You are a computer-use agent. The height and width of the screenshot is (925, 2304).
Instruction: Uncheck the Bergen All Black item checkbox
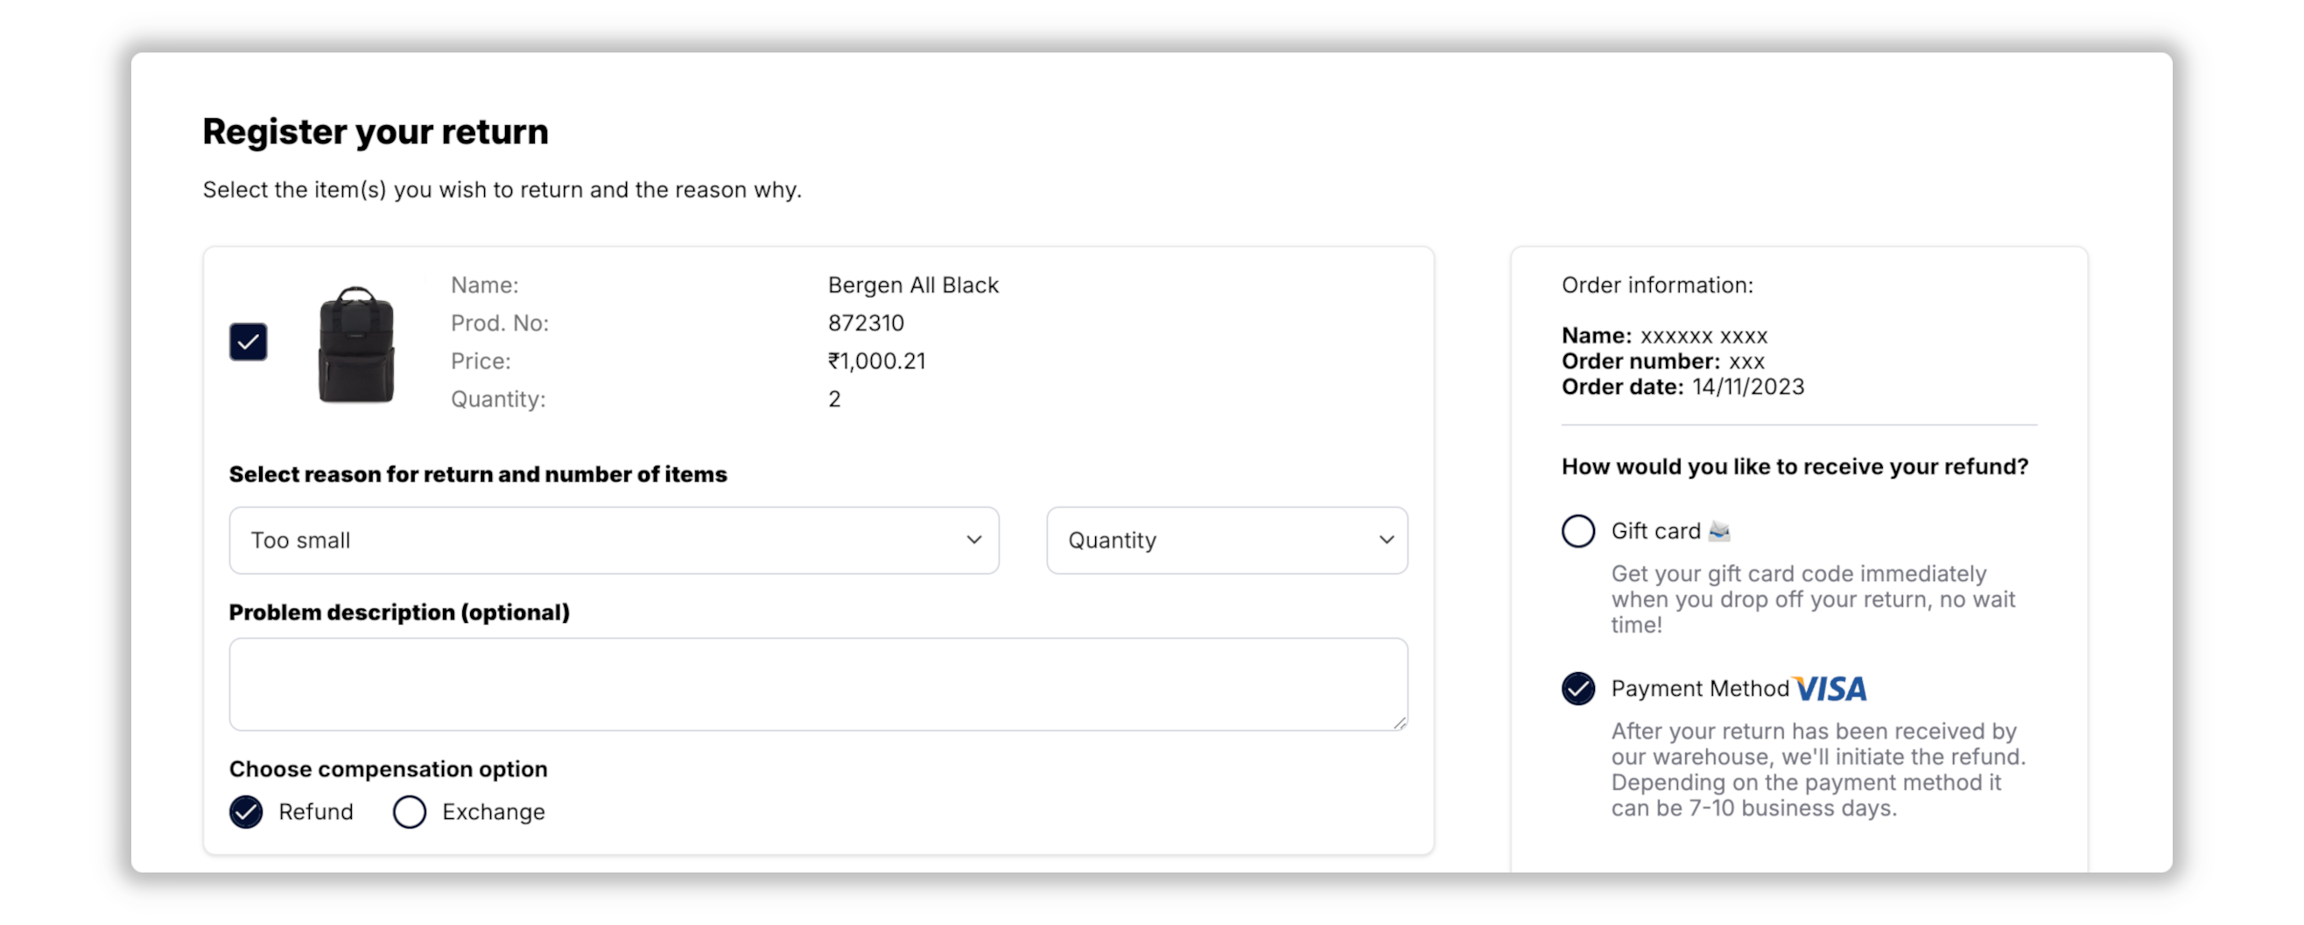248,342
